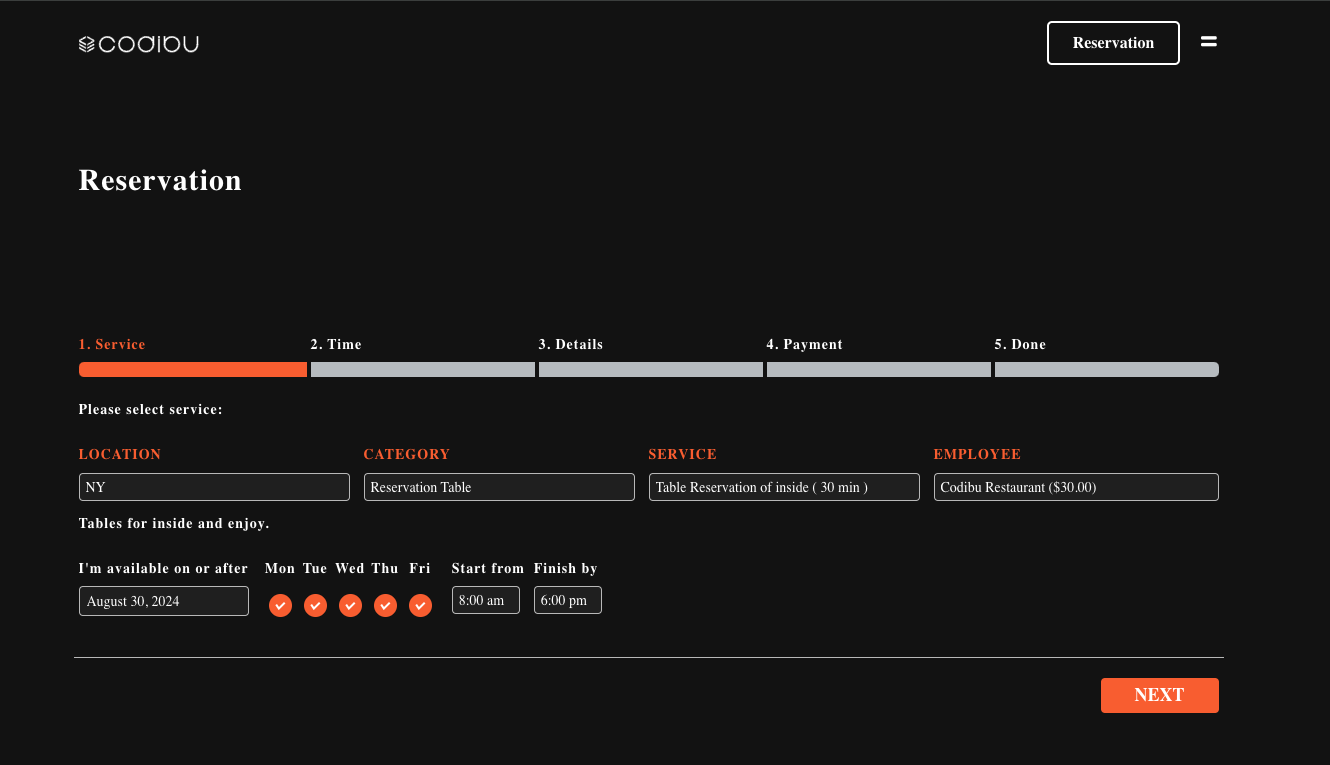Click the Reservation button in header
This screenshot has width=1330, height=765.
point(1113,43)
